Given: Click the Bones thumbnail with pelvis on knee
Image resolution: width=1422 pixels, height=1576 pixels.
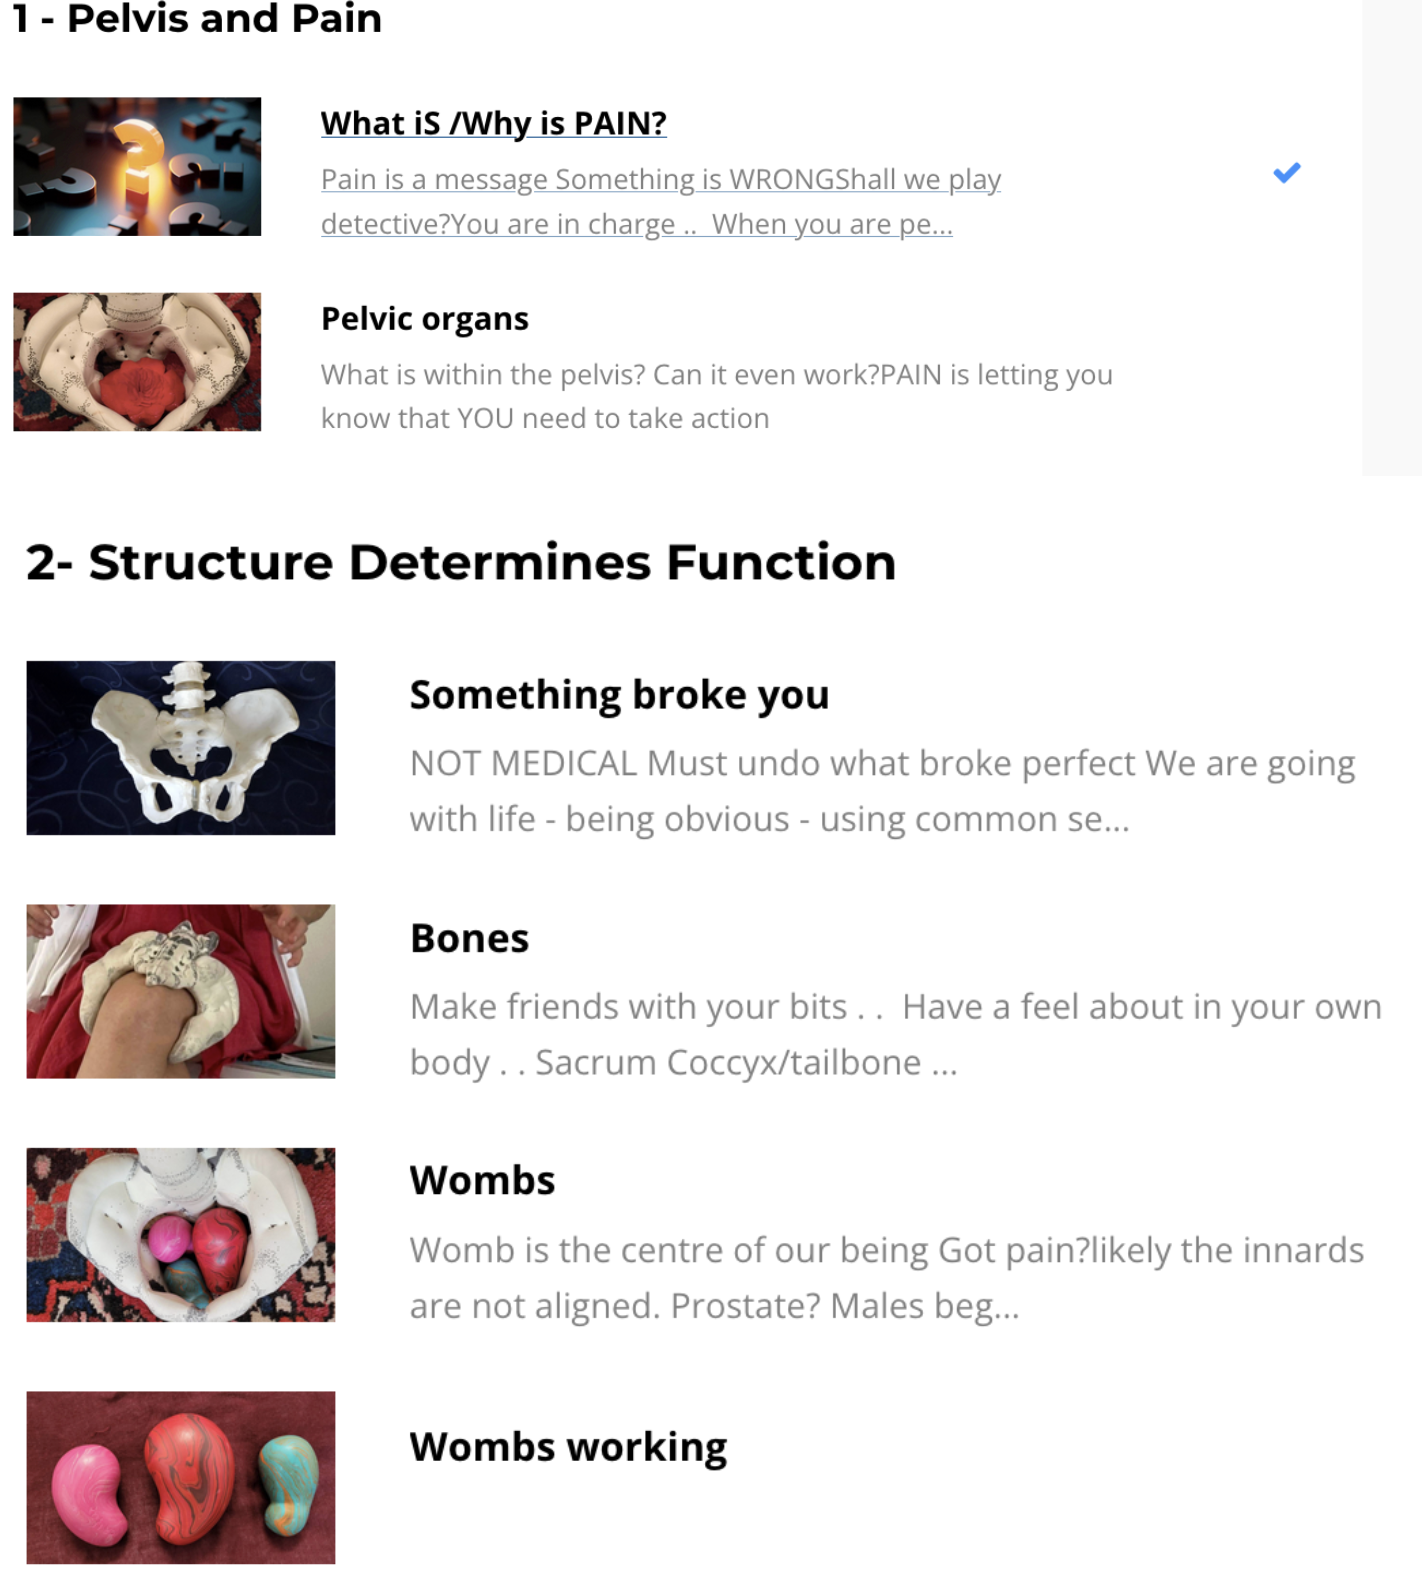Looking at the screenshot, I should pyautogui.click(x=181, y=991).
